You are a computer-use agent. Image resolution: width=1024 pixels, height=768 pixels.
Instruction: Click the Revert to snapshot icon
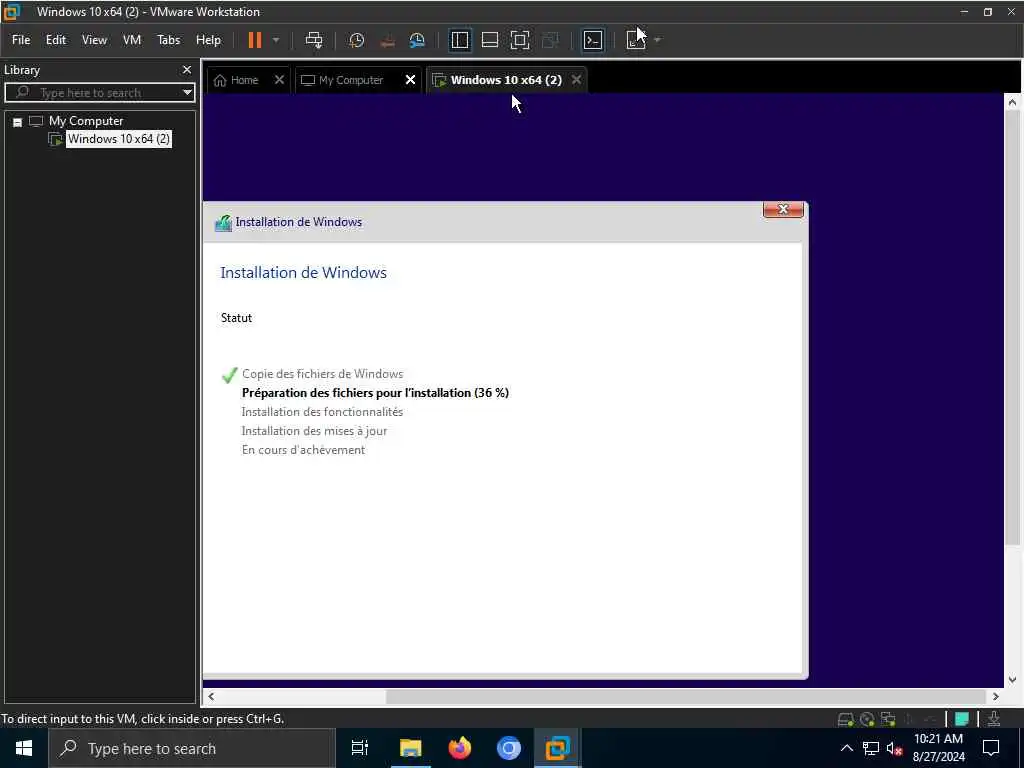(387, 40)
